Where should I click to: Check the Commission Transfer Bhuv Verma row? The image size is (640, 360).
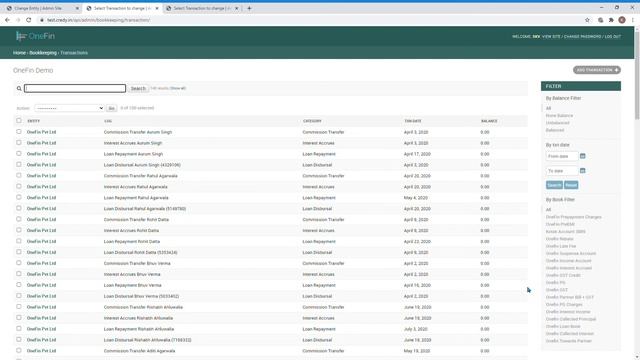[19, 263]
